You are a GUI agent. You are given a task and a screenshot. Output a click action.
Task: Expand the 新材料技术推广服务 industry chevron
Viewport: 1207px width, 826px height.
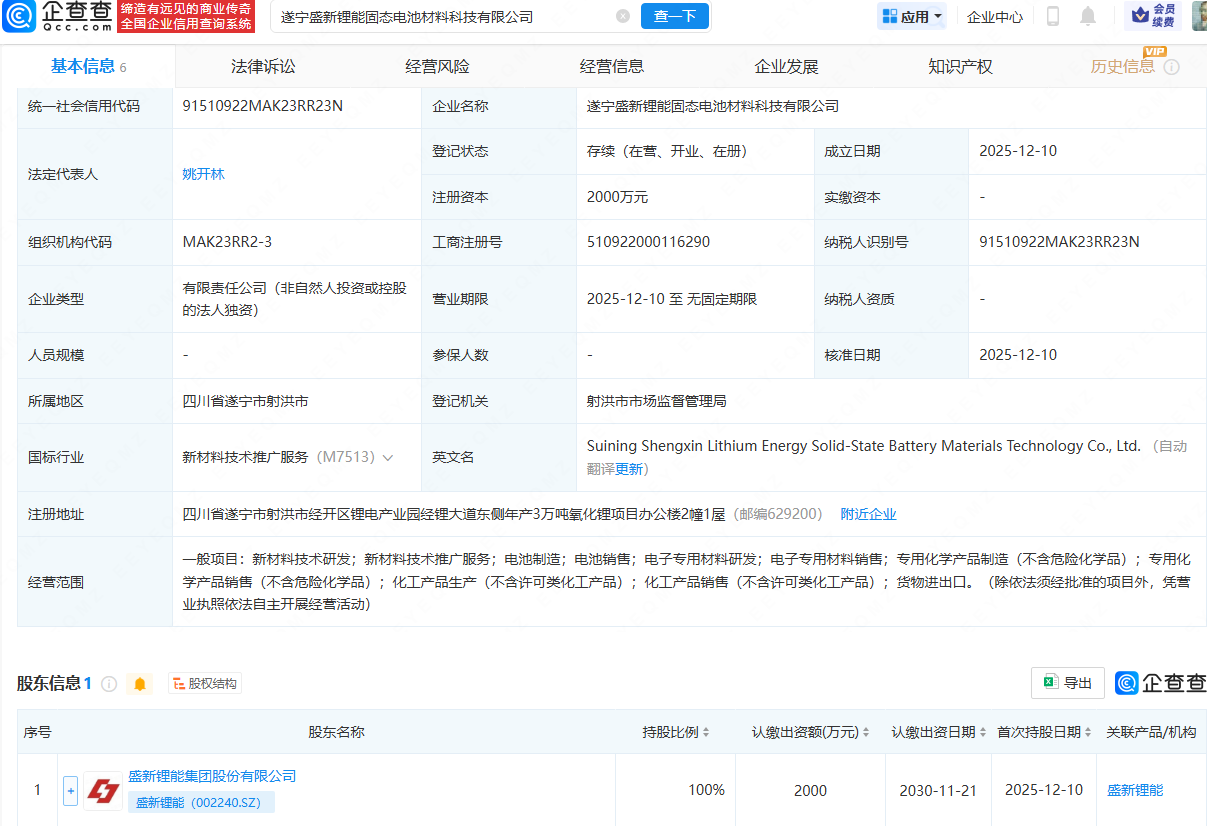pos(388,457)
